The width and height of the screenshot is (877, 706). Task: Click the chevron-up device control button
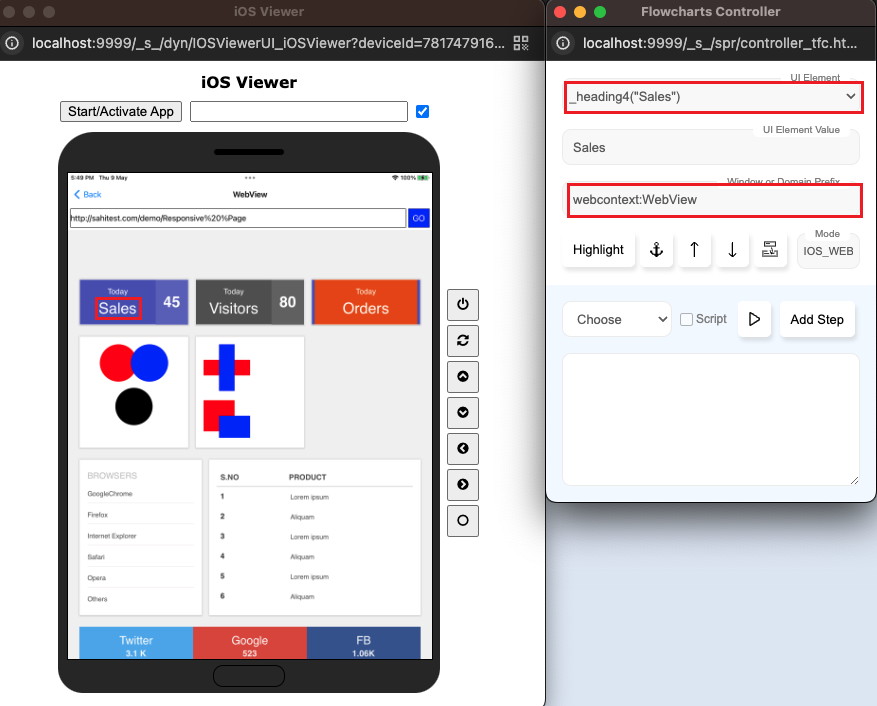(462, 377)
